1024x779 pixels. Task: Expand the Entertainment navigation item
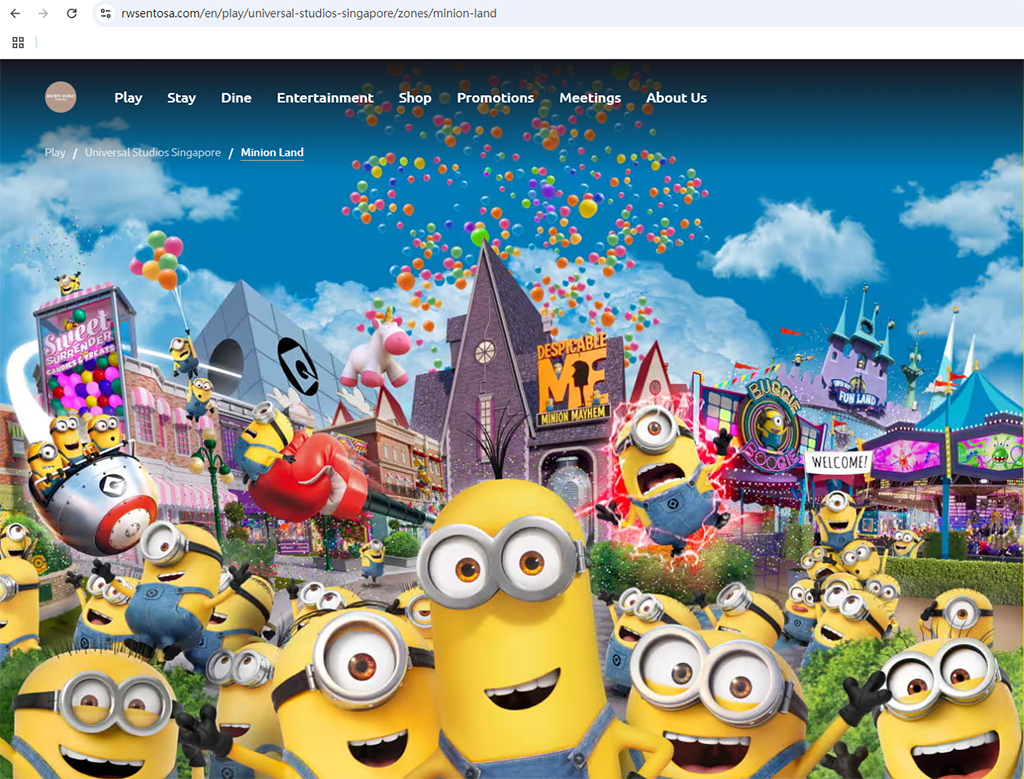coord(325,98)
